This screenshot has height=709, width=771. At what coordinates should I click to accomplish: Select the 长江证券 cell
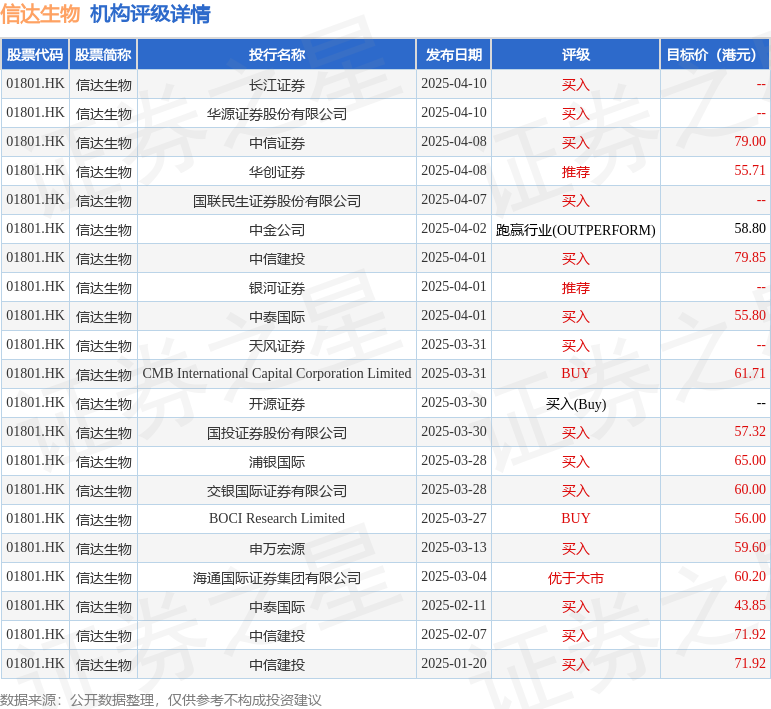[277, 85]
